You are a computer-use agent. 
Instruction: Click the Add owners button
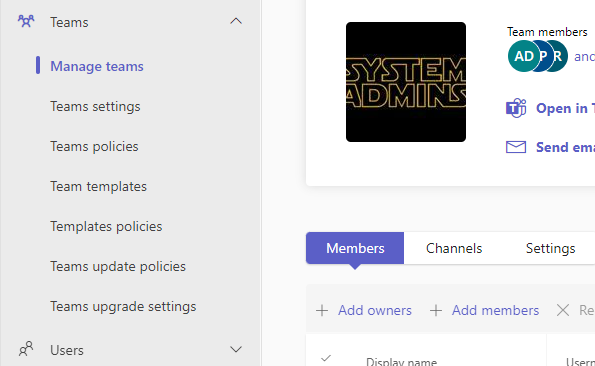364,310
